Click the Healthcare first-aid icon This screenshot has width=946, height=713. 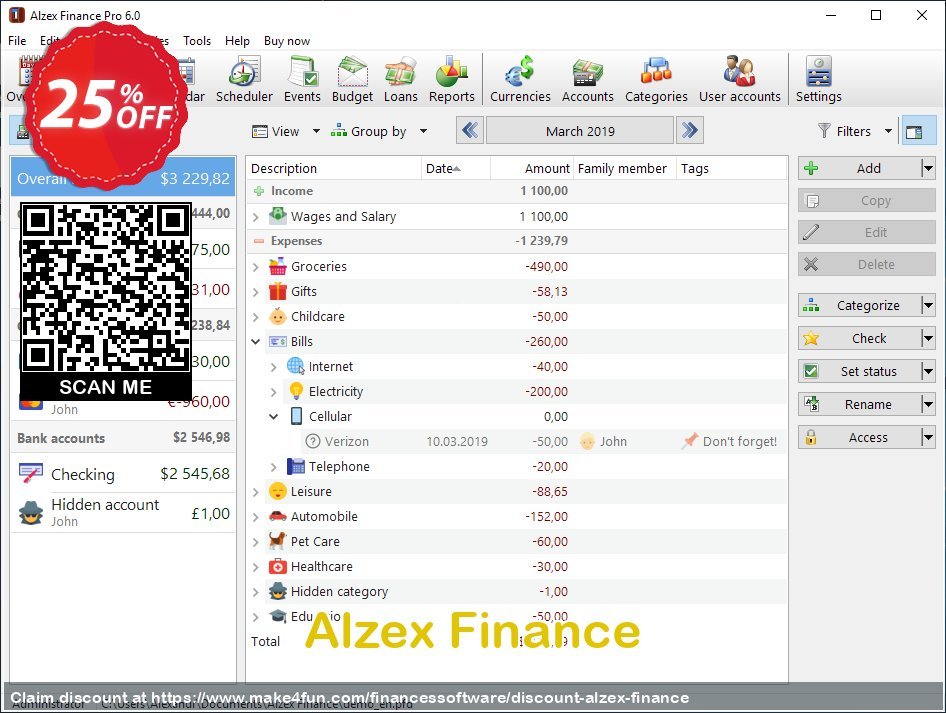tap(278, 566)
